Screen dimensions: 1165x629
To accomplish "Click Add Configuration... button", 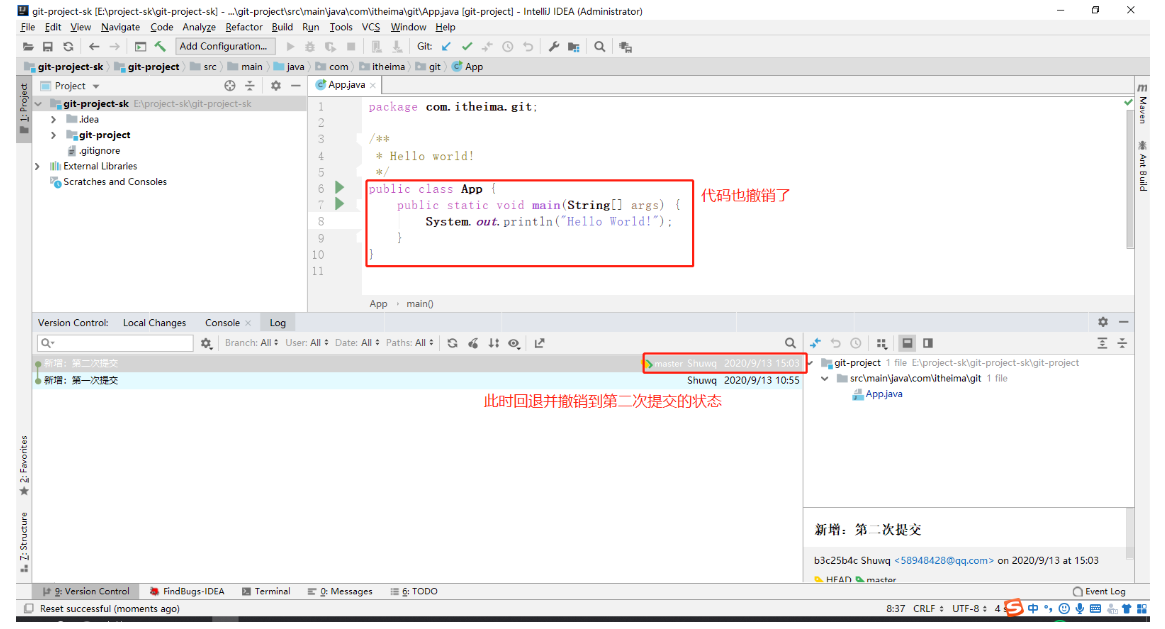I will coord(223,46).
